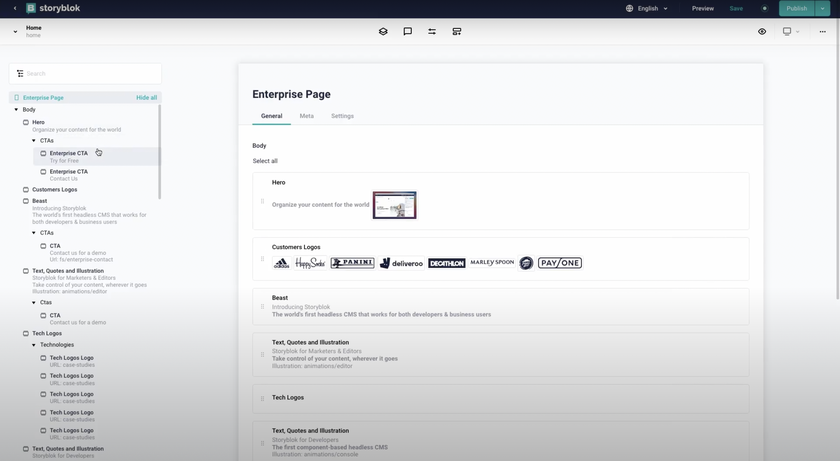
Task: Click the Decathlon logo
Action: pos(446,263)
